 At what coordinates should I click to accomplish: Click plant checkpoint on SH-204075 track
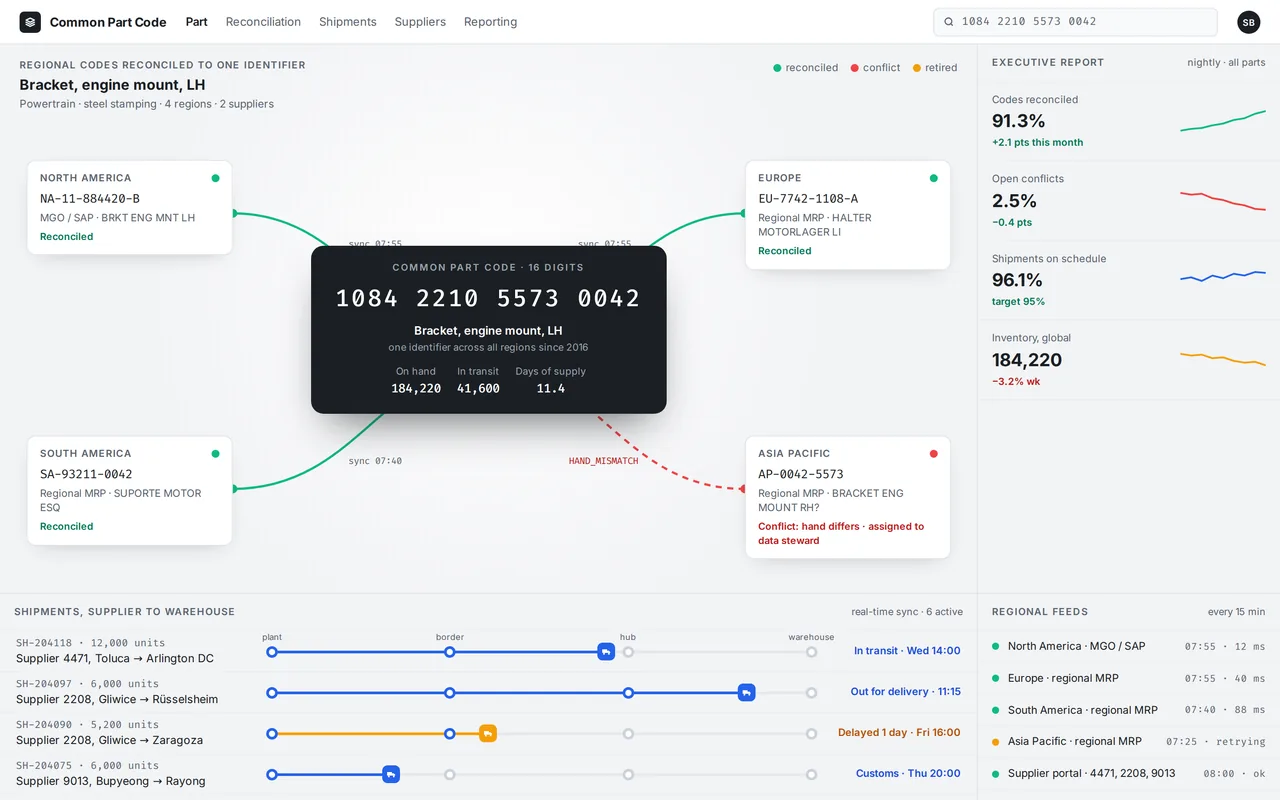pyautogui.click(x=272, y=774)
